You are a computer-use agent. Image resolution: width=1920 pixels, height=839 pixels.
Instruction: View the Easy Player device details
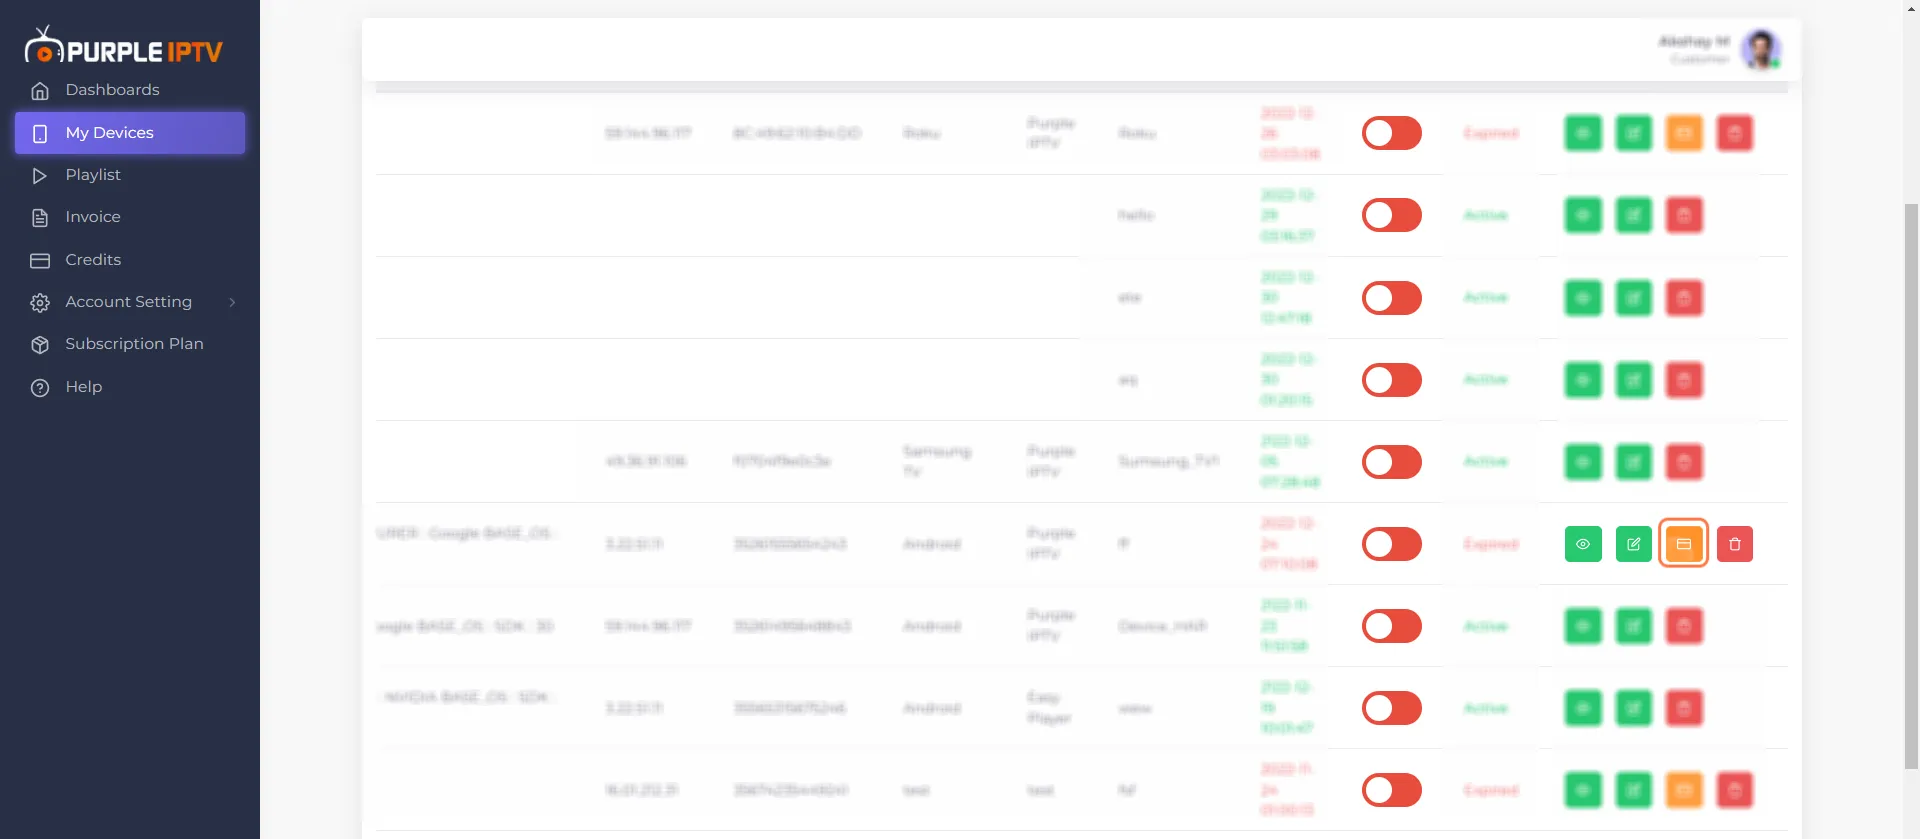[x=1583, y=708]
